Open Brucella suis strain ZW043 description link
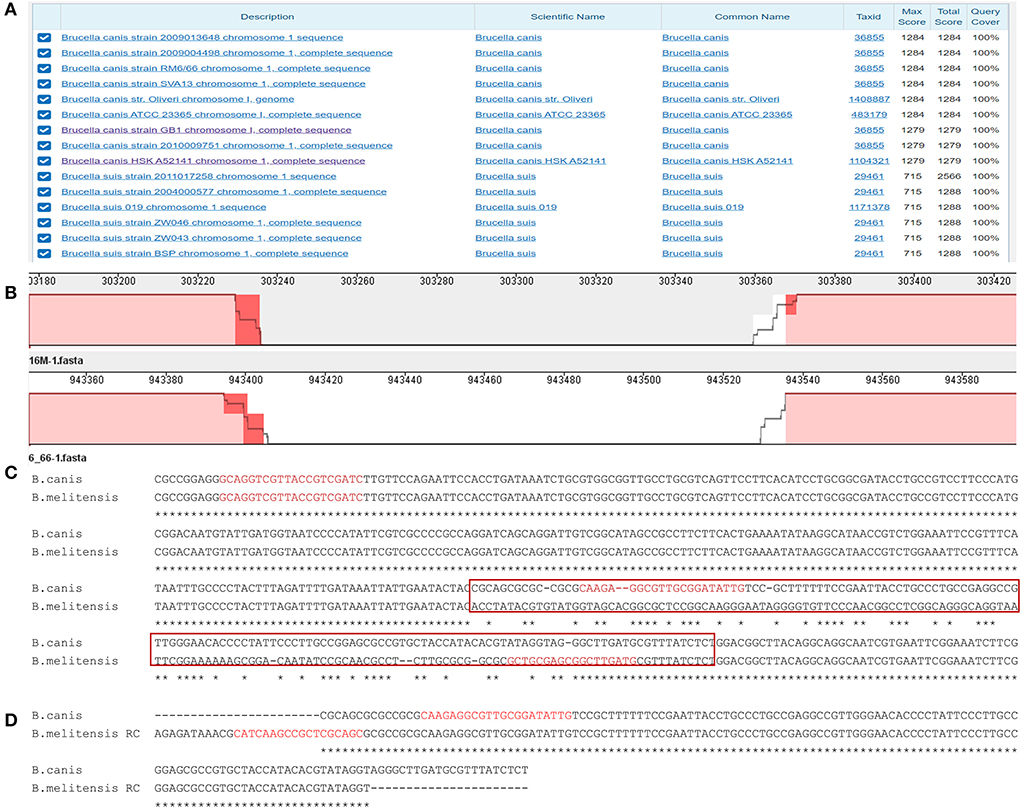This screenshot has height=808, width=1021. point(211,238)
